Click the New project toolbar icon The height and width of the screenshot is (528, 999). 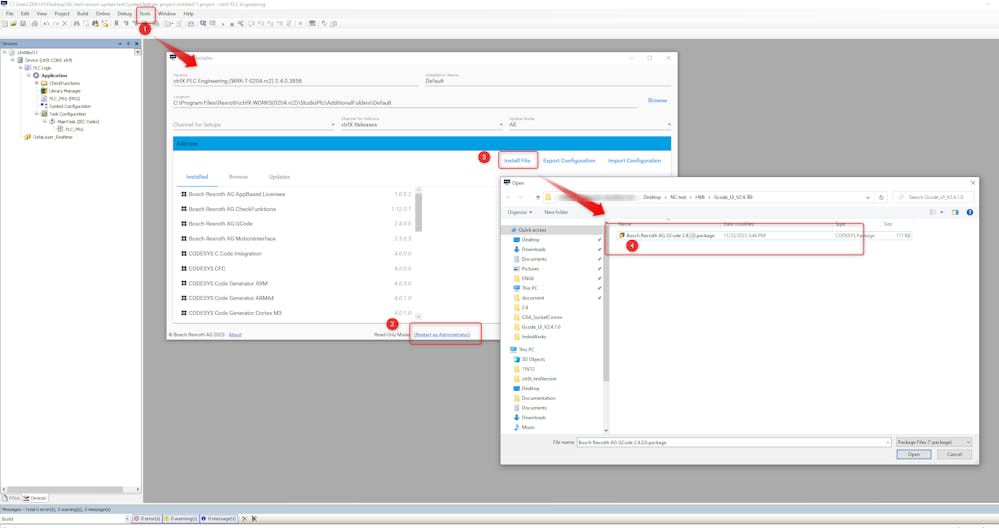click(x=5, y=24)
